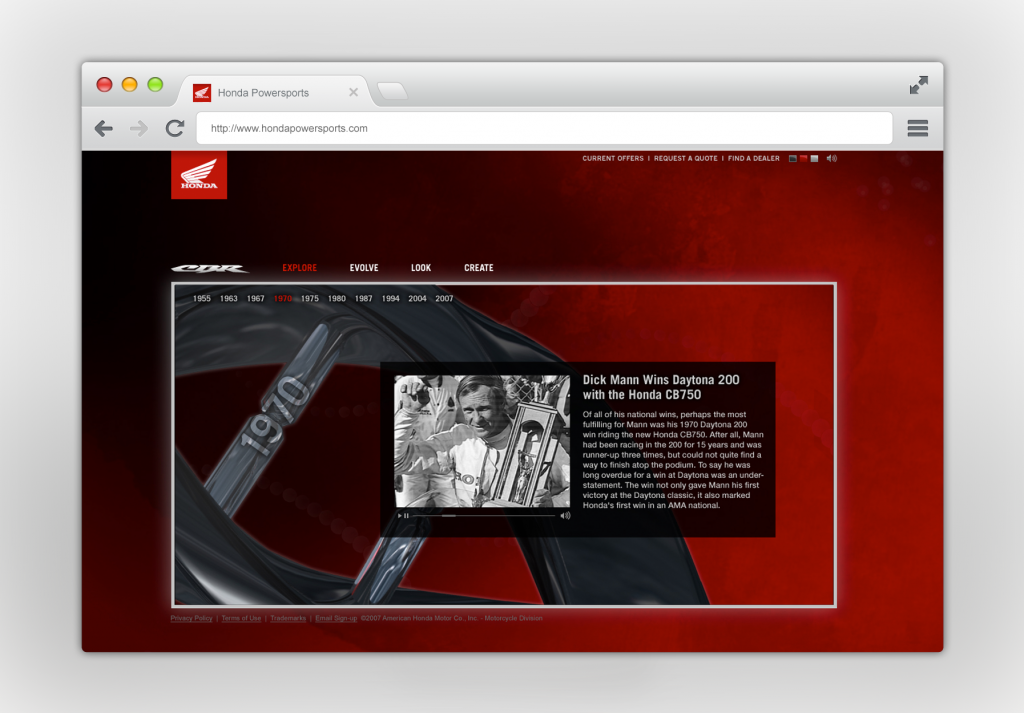Play or pause the Dick Mann video
The width and height of the screenshot is (1024, 713).
(403, 516)
